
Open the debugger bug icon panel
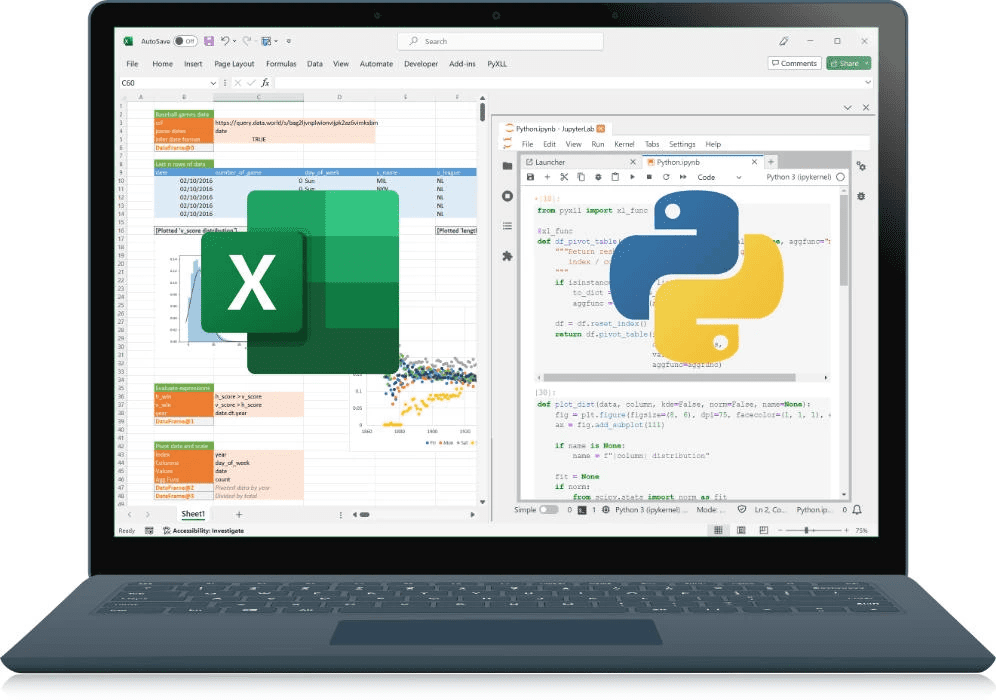tap(861, 197)
